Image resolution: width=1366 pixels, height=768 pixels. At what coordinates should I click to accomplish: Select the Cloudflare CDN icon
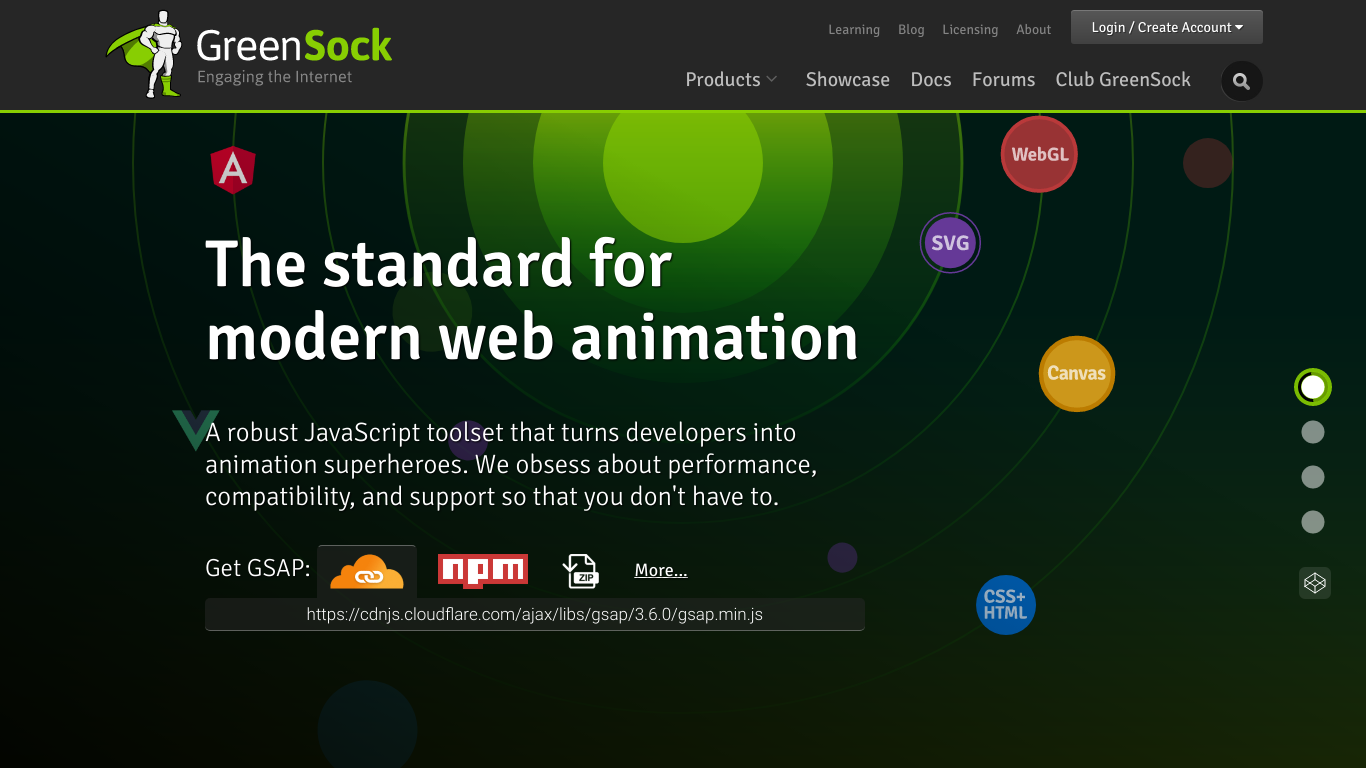367,571
